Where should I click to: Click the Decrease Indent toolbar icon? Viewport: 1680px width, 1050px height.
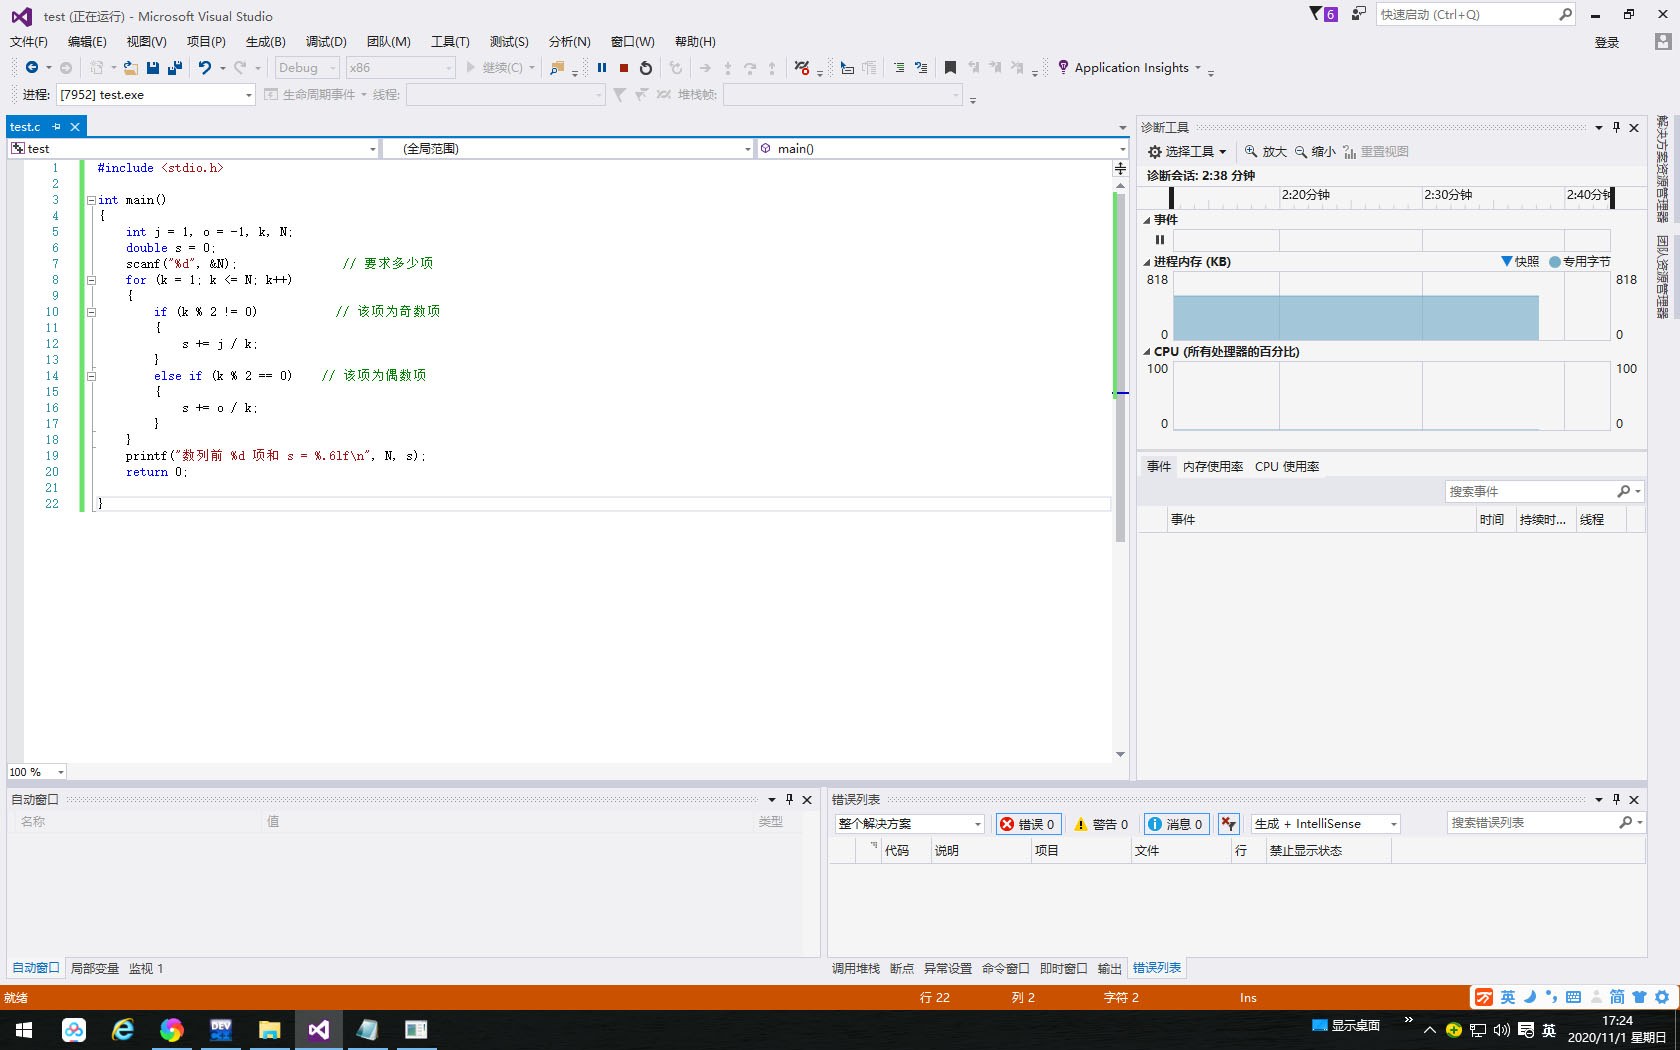coord(899,67)
